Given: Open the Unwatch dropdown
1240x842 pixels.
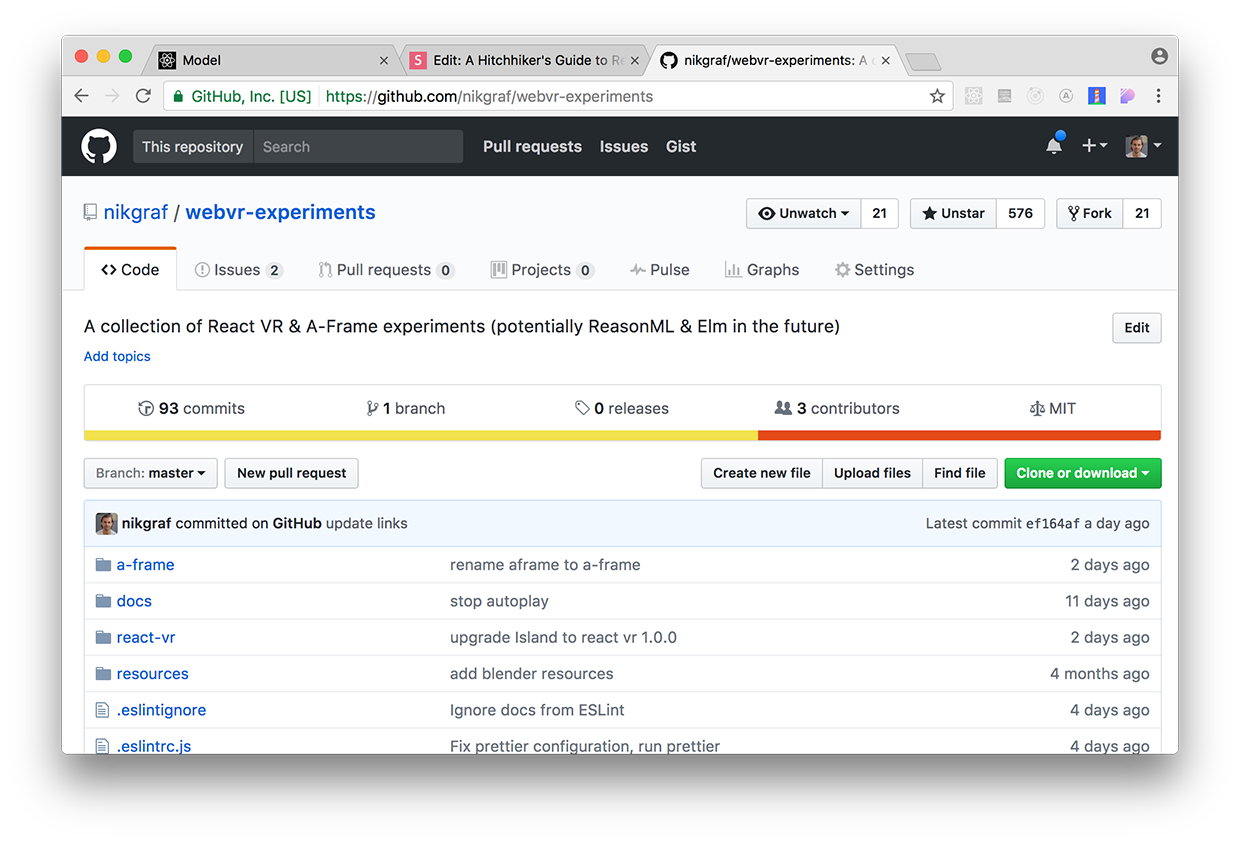Looking at the screenshot, I should pos(804,213).
